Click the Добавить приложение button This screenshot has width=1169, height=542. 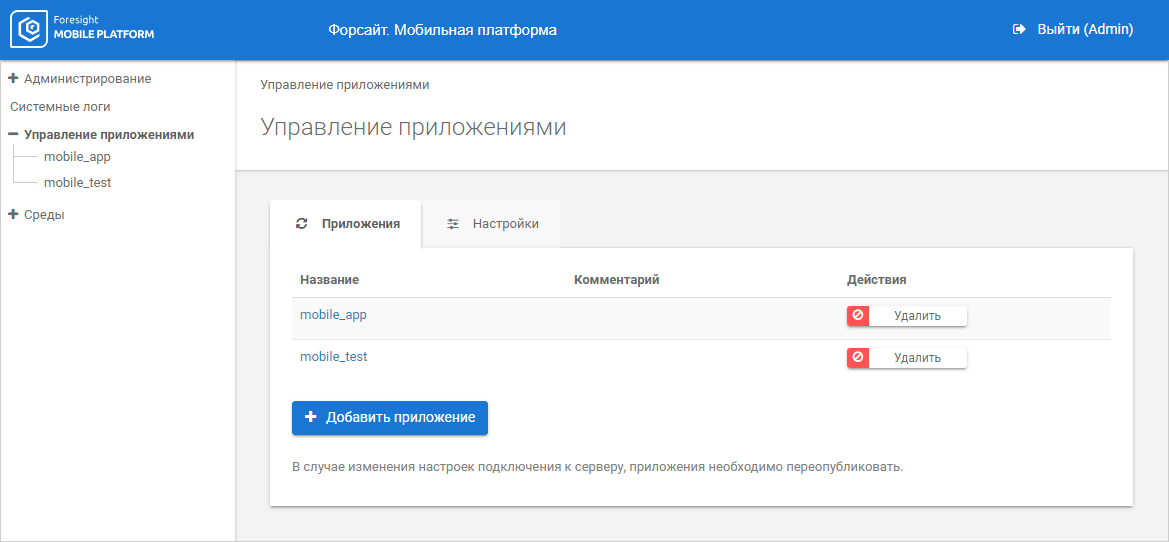tap(390, 417)
